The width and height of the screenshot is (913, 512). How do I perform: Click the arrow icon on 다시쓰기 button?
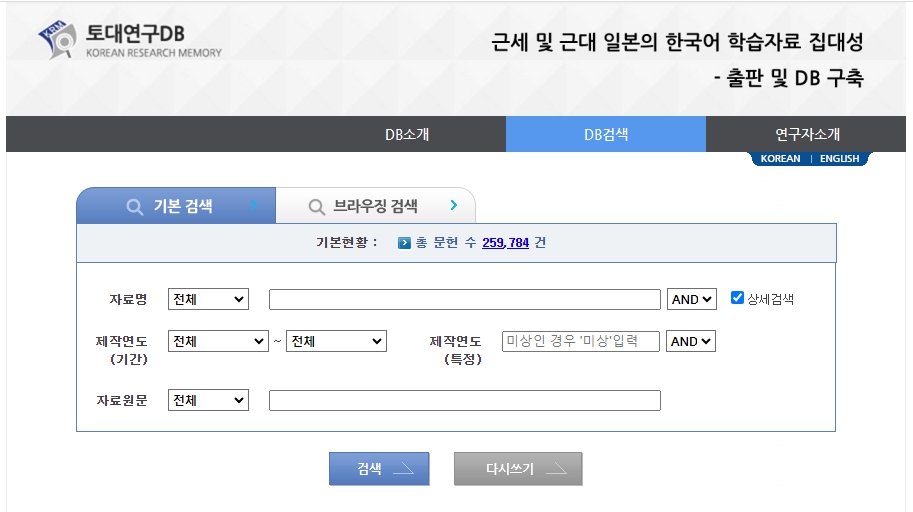point(556,469)
